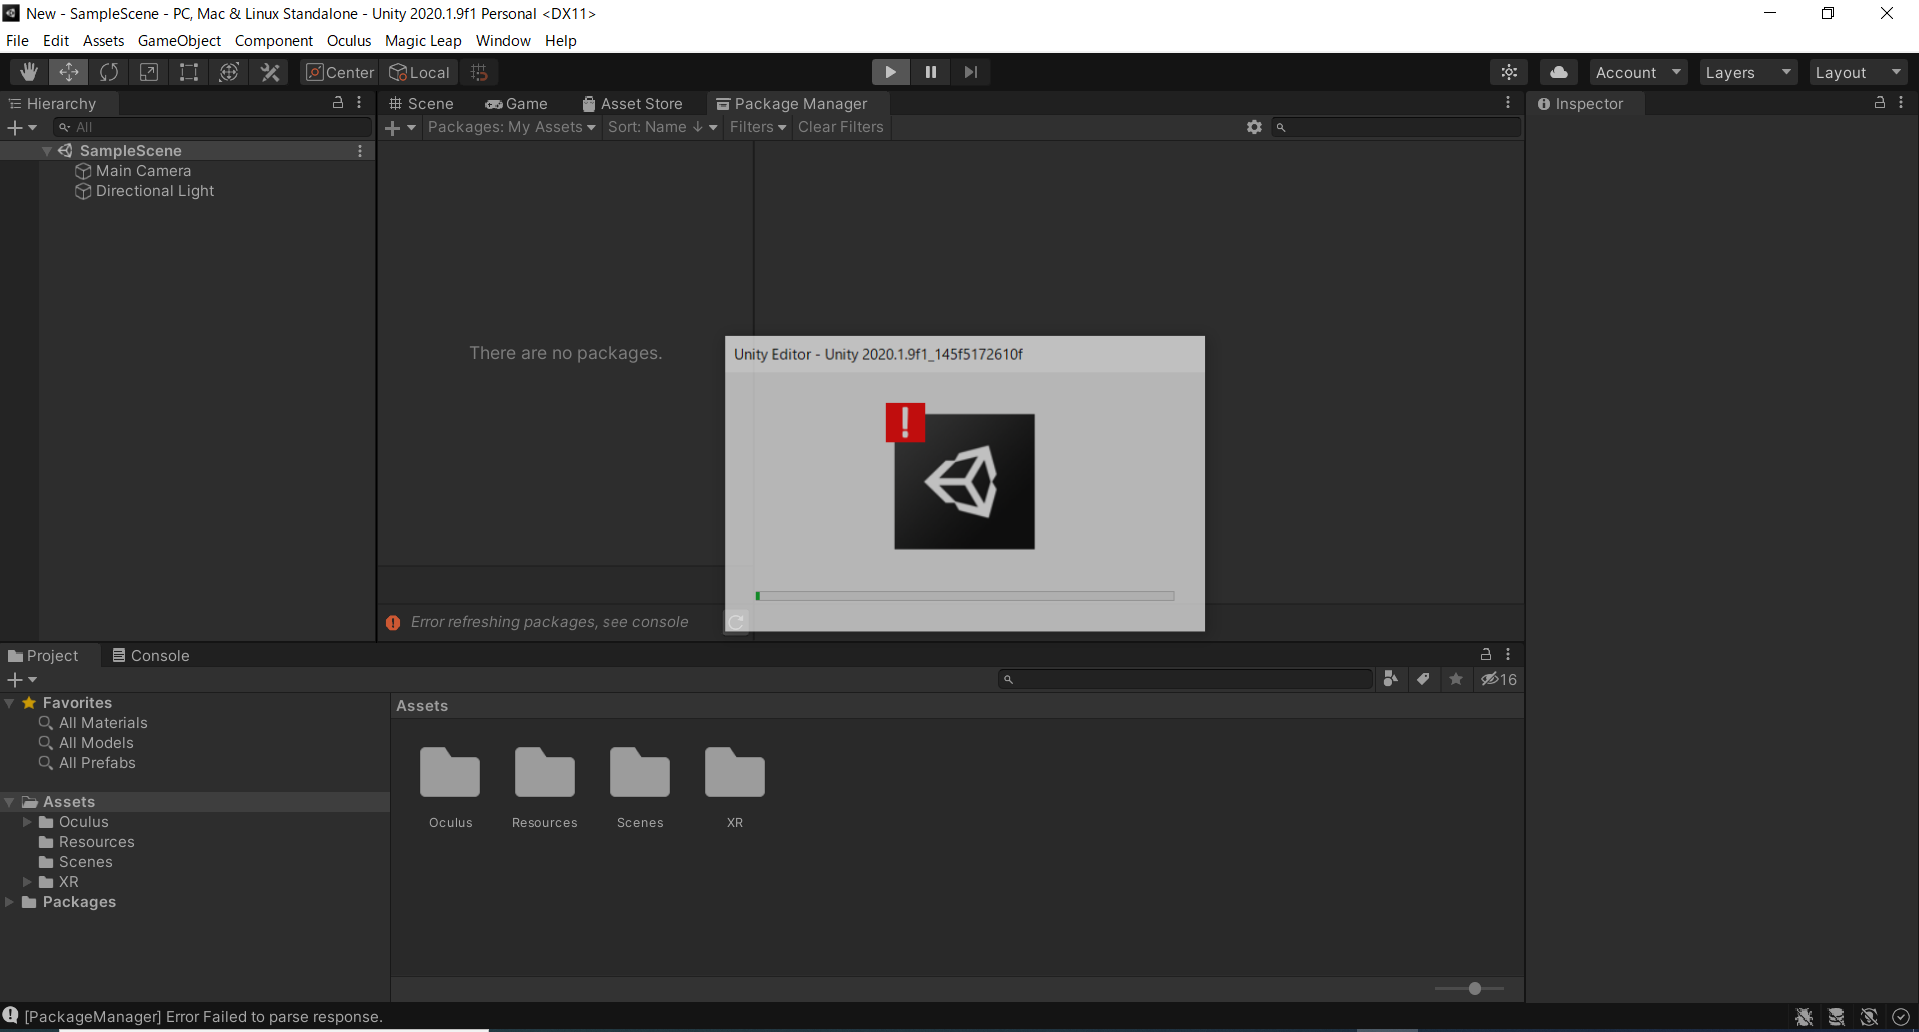Screen dimensions: 1919x1032
Task: Open Sort: Name dropdown
Action: (x=663, y=127)
